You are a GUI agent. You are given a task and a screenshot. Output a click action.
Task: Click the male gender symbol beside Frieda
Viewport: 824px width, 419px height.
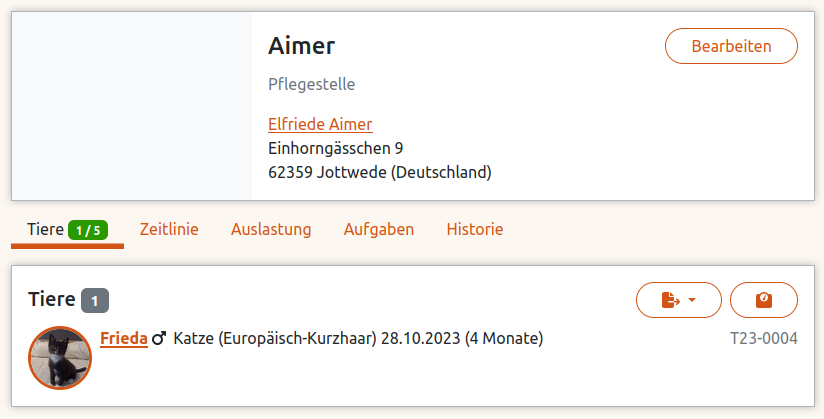click(x=159, y=339)
